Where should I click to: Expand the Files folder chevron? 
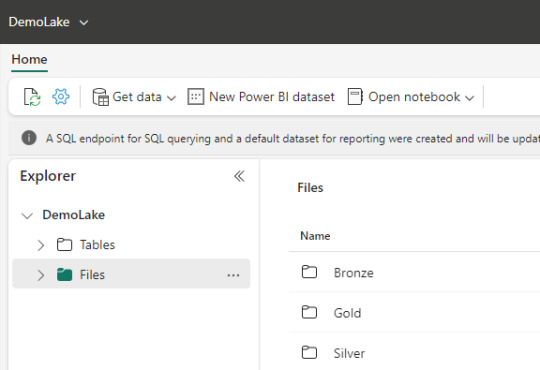coord(41,275)
